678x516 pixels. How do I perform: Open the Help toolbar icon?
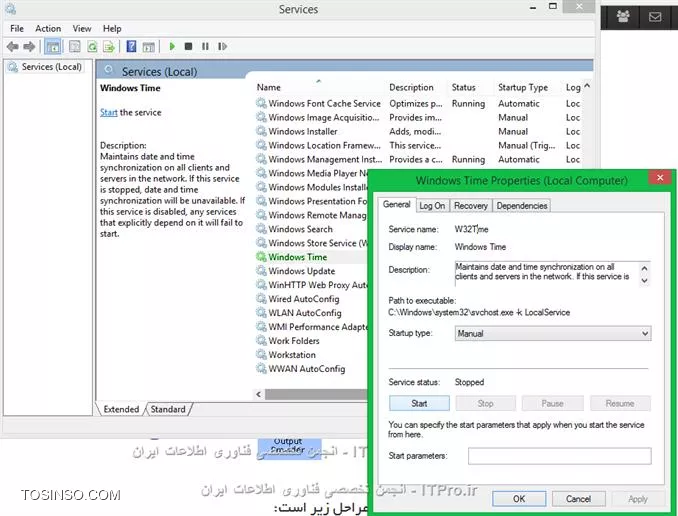[131, 46]
